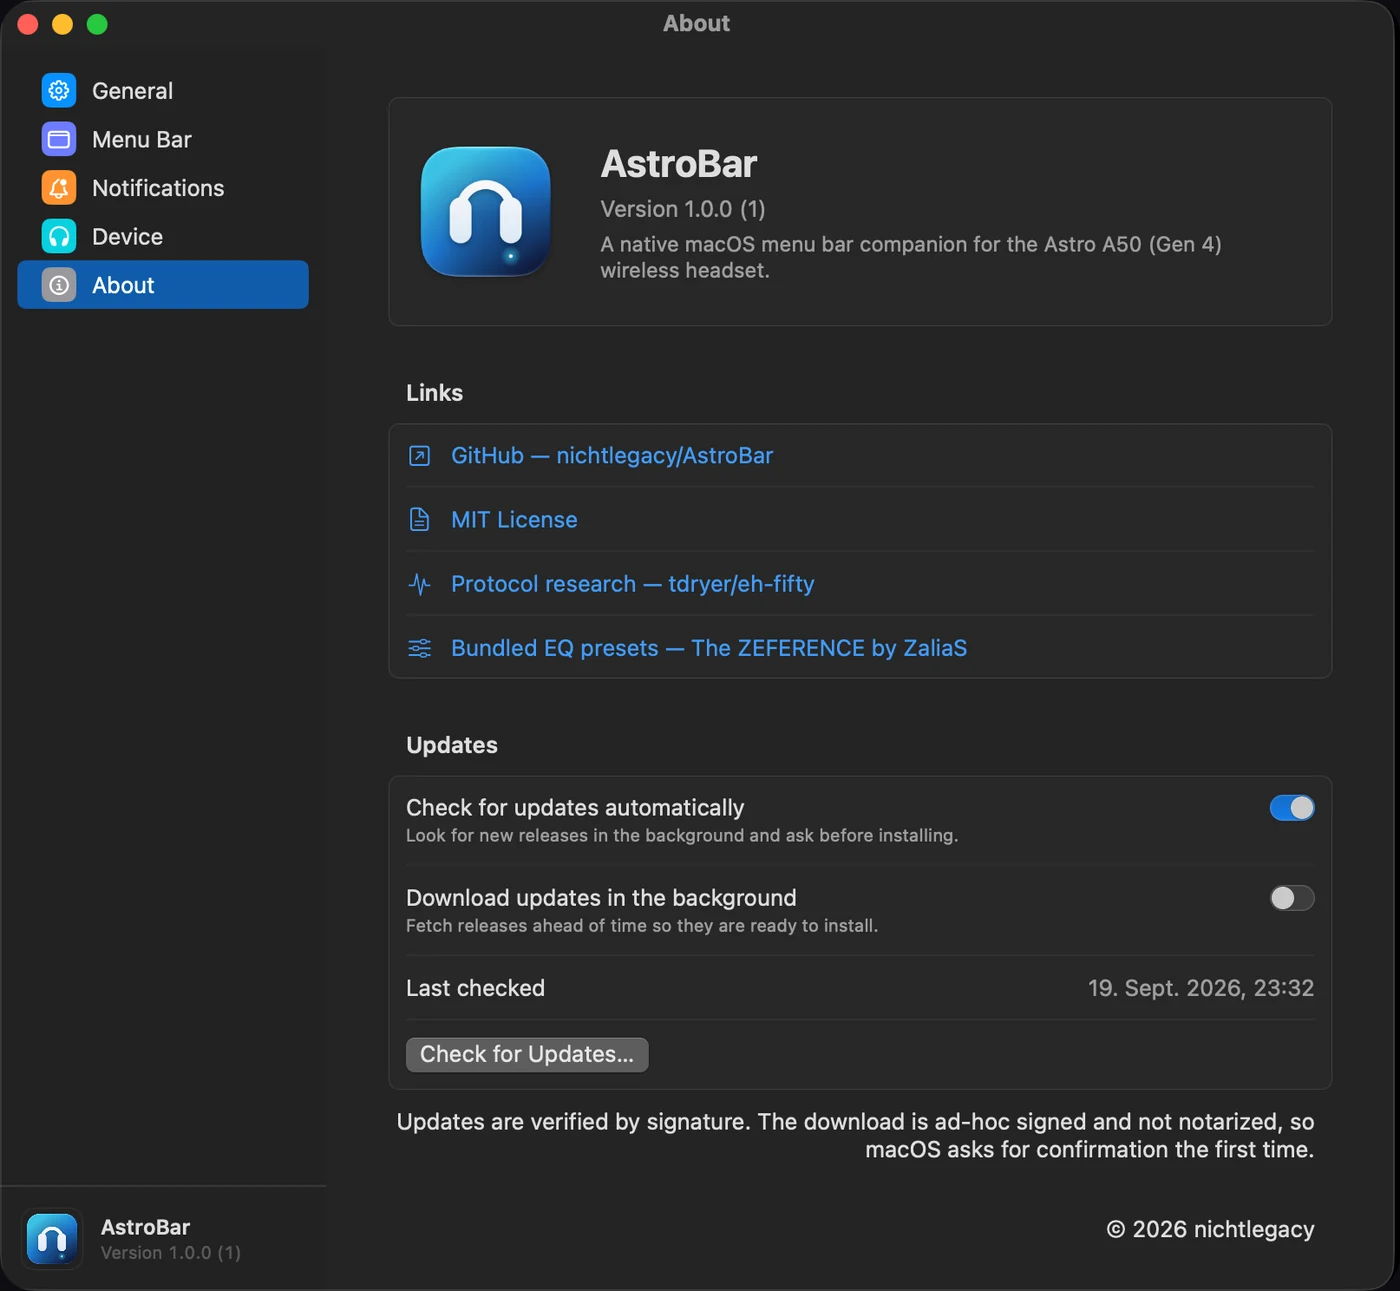Viewport: 1400px width, 1291px height.
Task: Open Bundled EQ presets ZEFERENCE link
Action: click(x=709, y=648)
